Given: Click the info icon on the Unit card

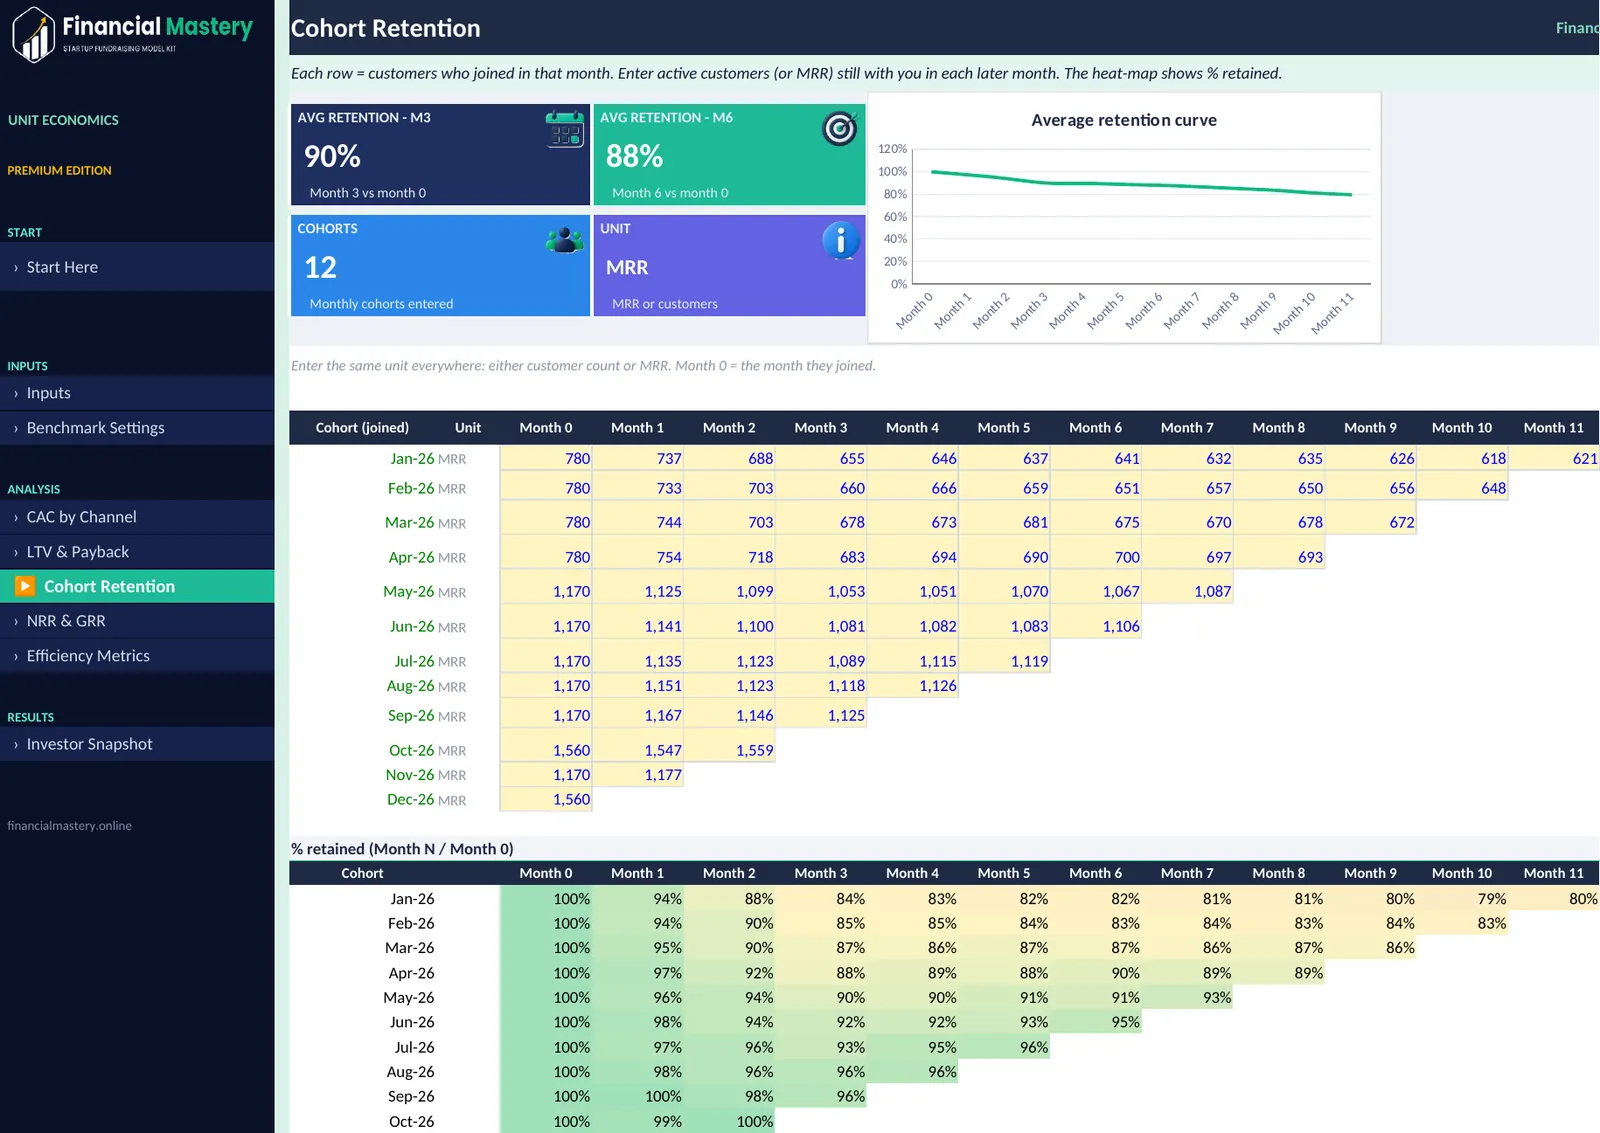Looking at the screenshot, I should pos(841,240).
